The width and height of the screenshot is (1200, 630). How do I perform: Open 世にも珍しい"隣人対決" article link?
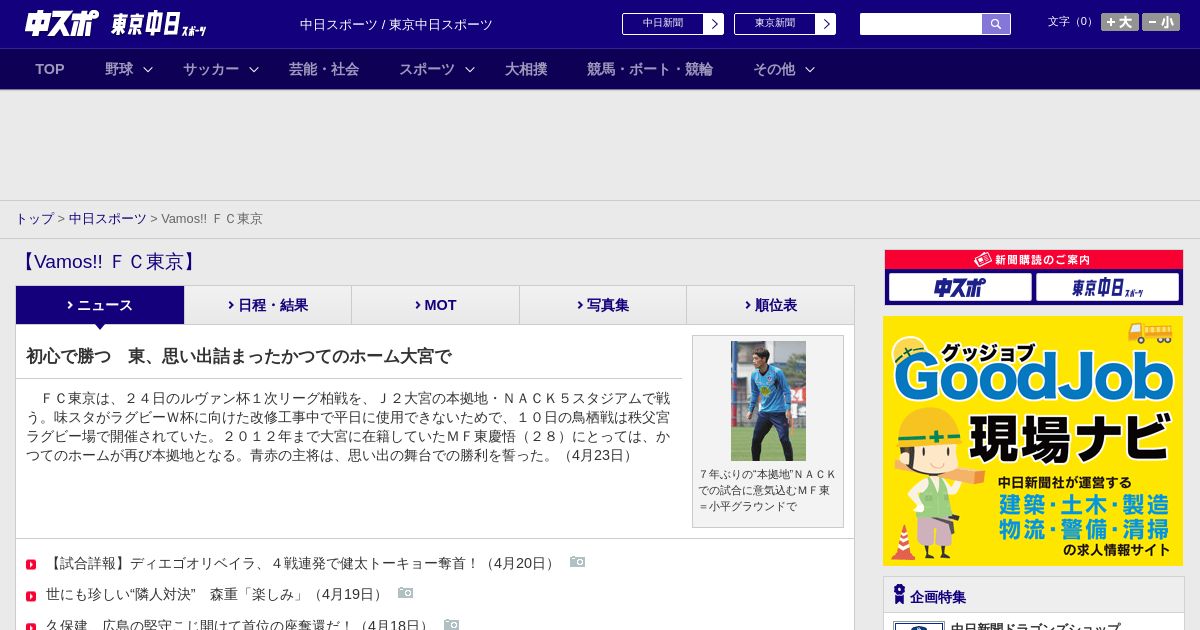click(216, 594)
